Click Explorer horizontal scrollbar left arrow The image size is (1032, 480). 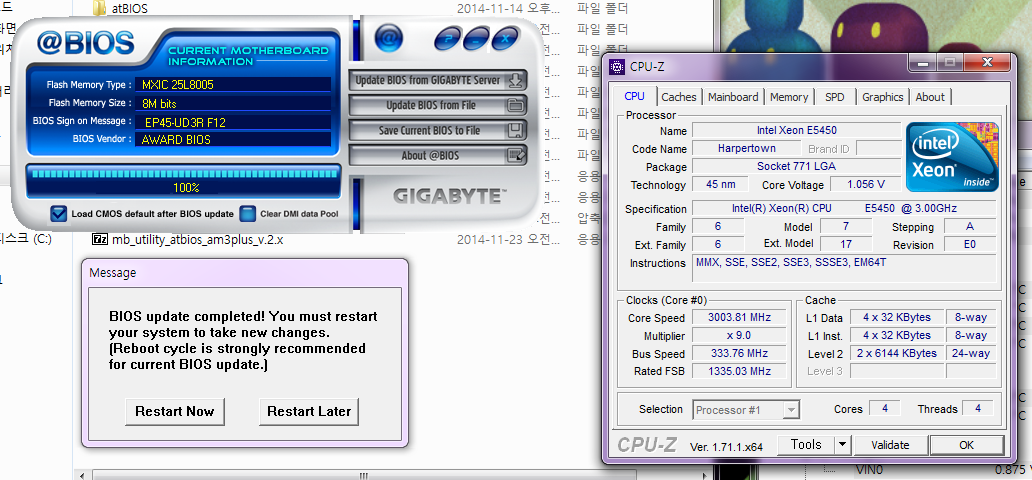pyautogui.click(x=83, y=475)
